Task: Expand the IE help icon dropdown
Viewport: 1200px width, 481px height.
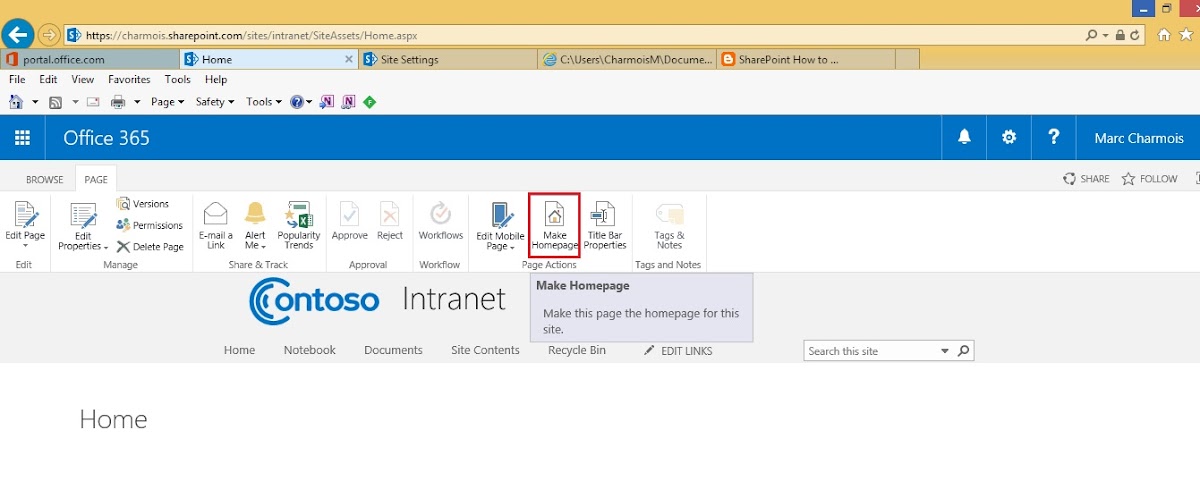Action: (x=309, y=102)
